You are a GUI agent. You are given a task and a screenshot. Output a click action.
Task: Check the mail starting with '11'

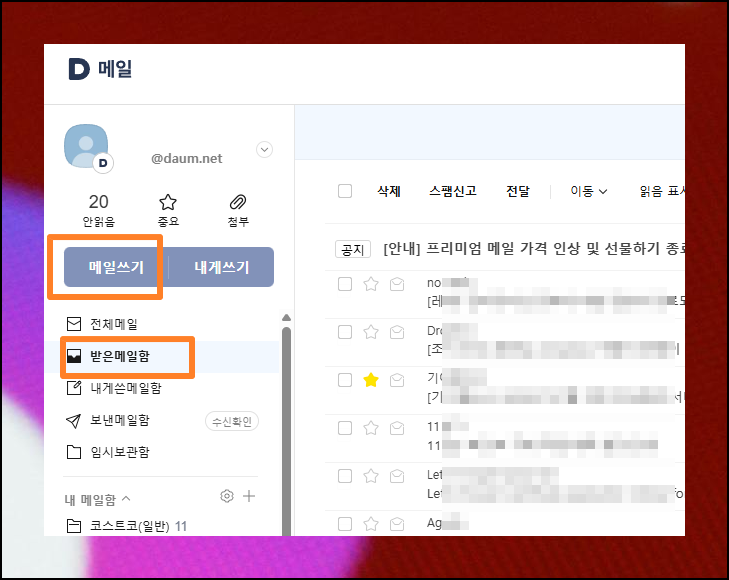point(345,428)
